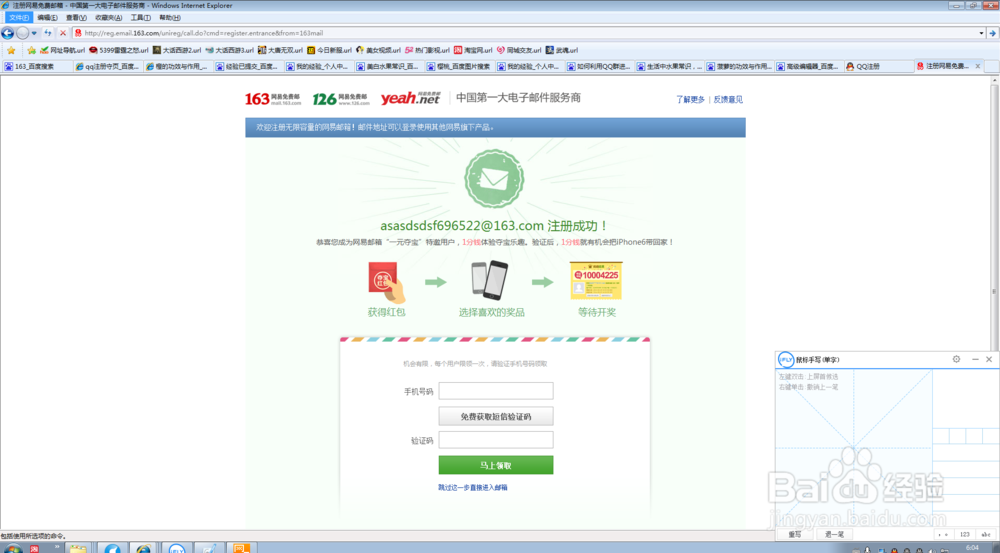Open the 5399雷霆之怒.url favorite
1000x553 pixels.
[x=119, y=50]
